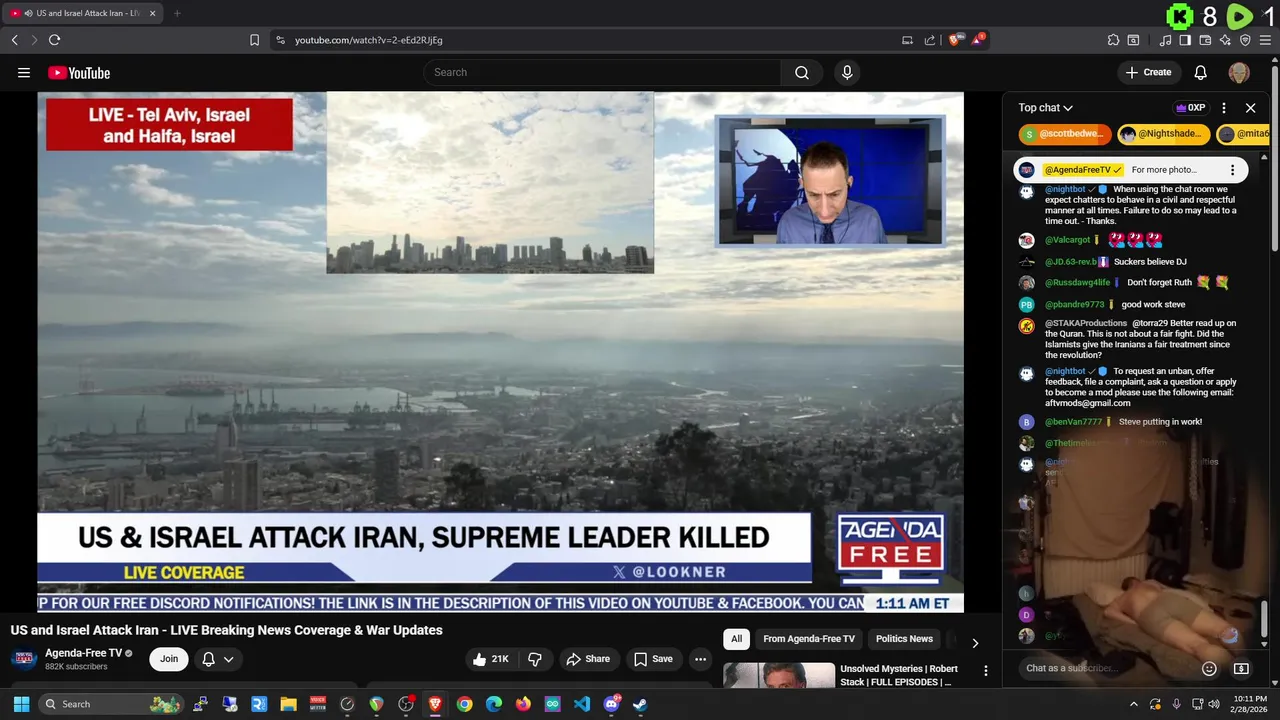Select the All filter chip
Screen dimensions: 1280x720
pyautogui.click(x=736, y=639)
